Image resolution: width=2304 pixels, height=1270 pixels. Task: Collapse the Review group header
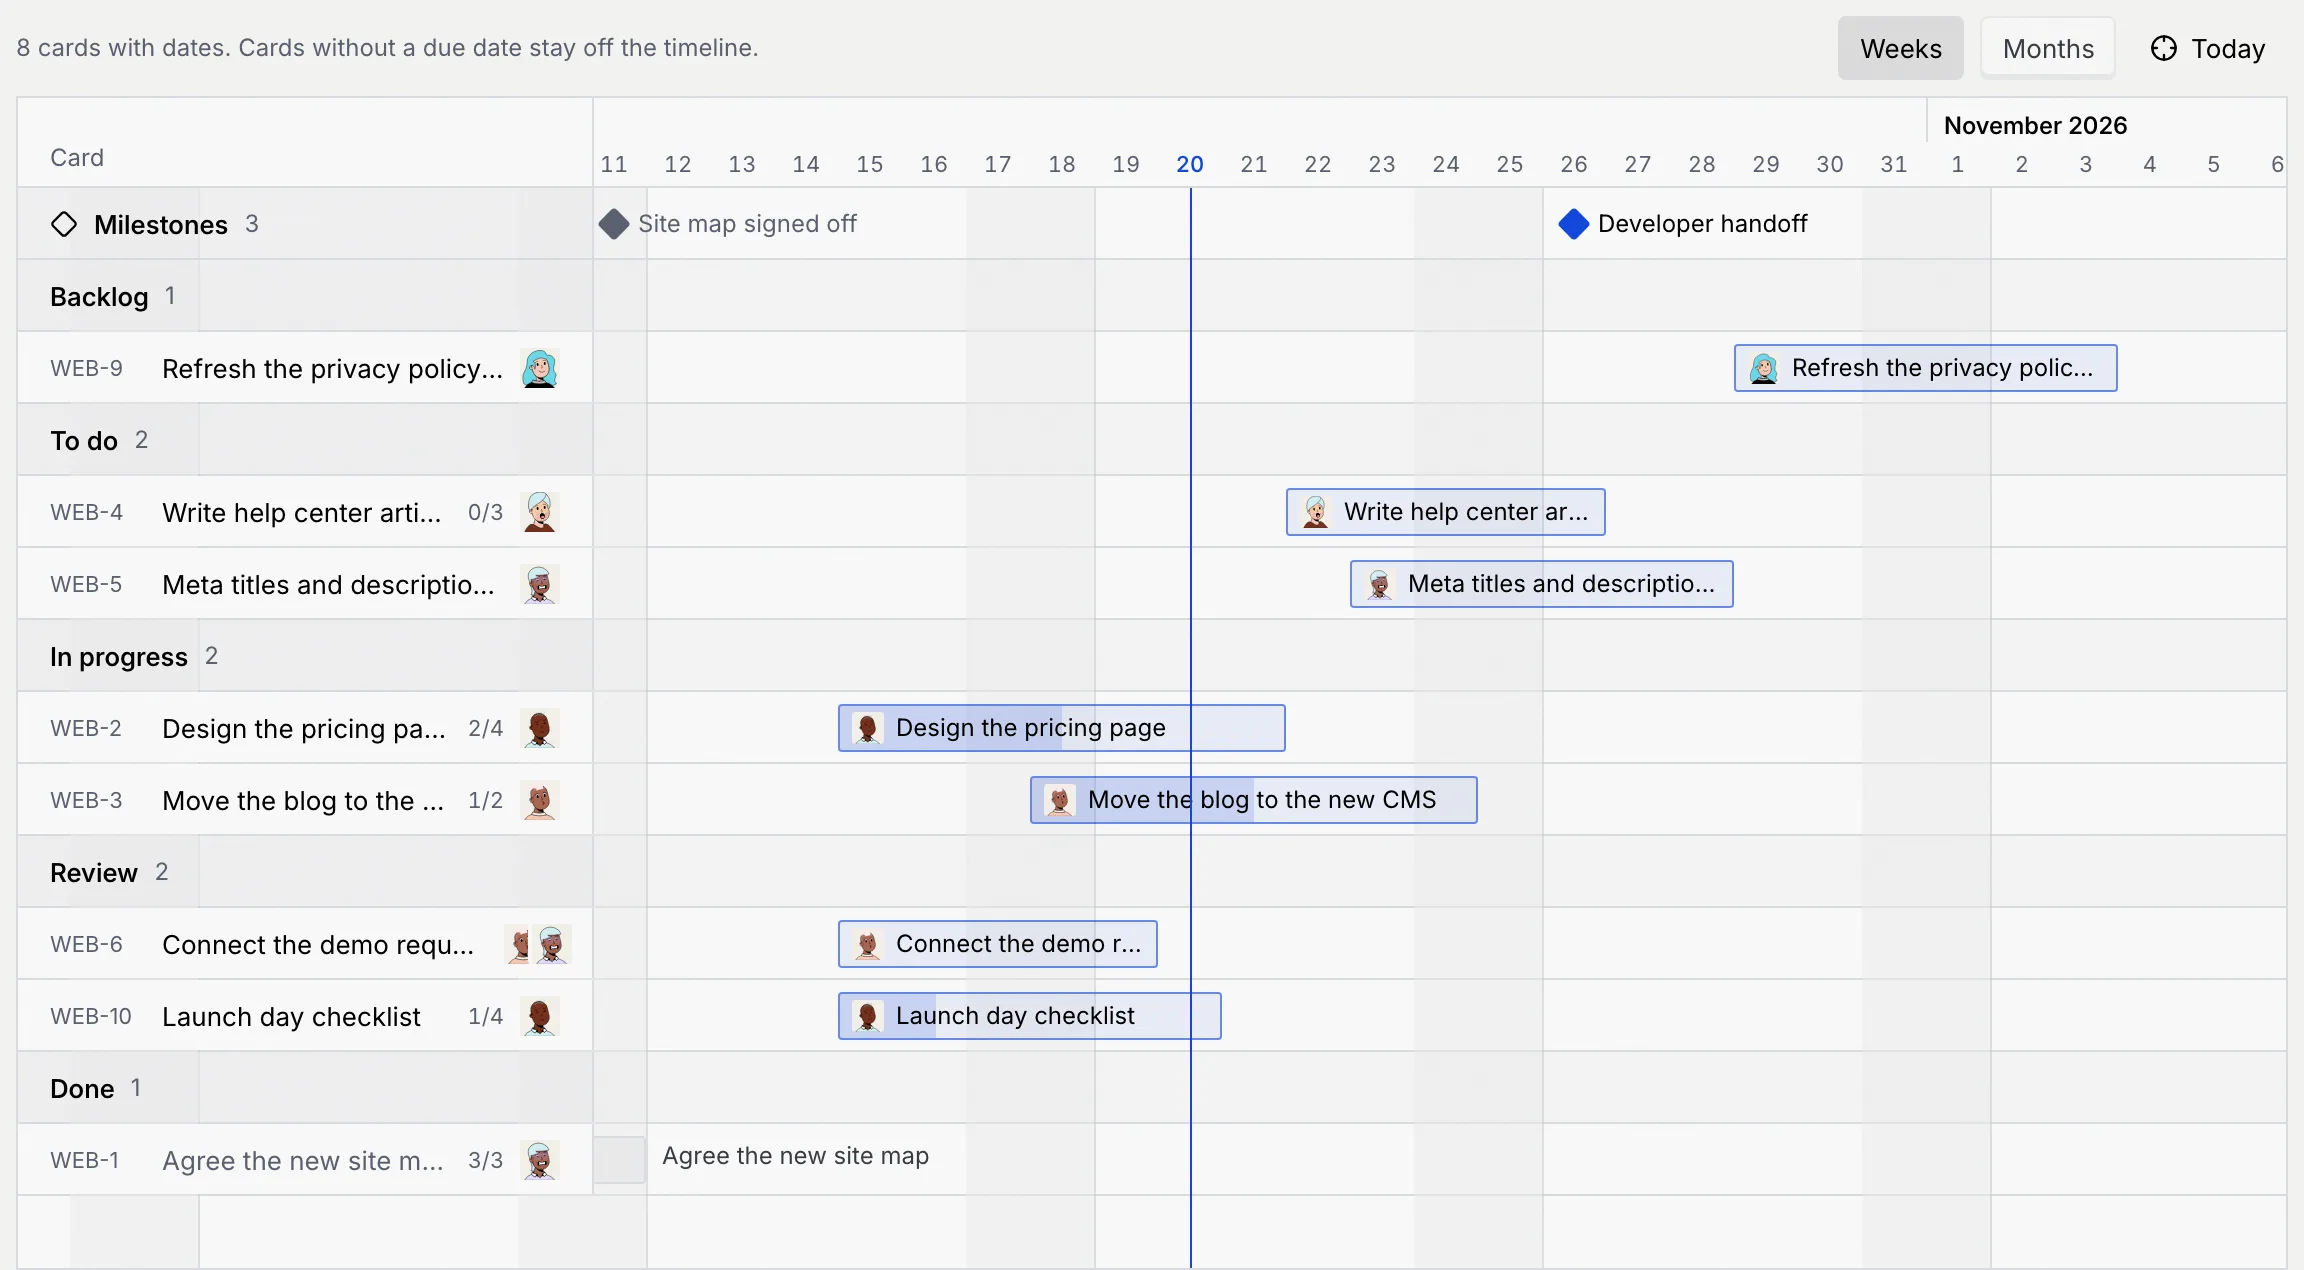tap(305, 872)
